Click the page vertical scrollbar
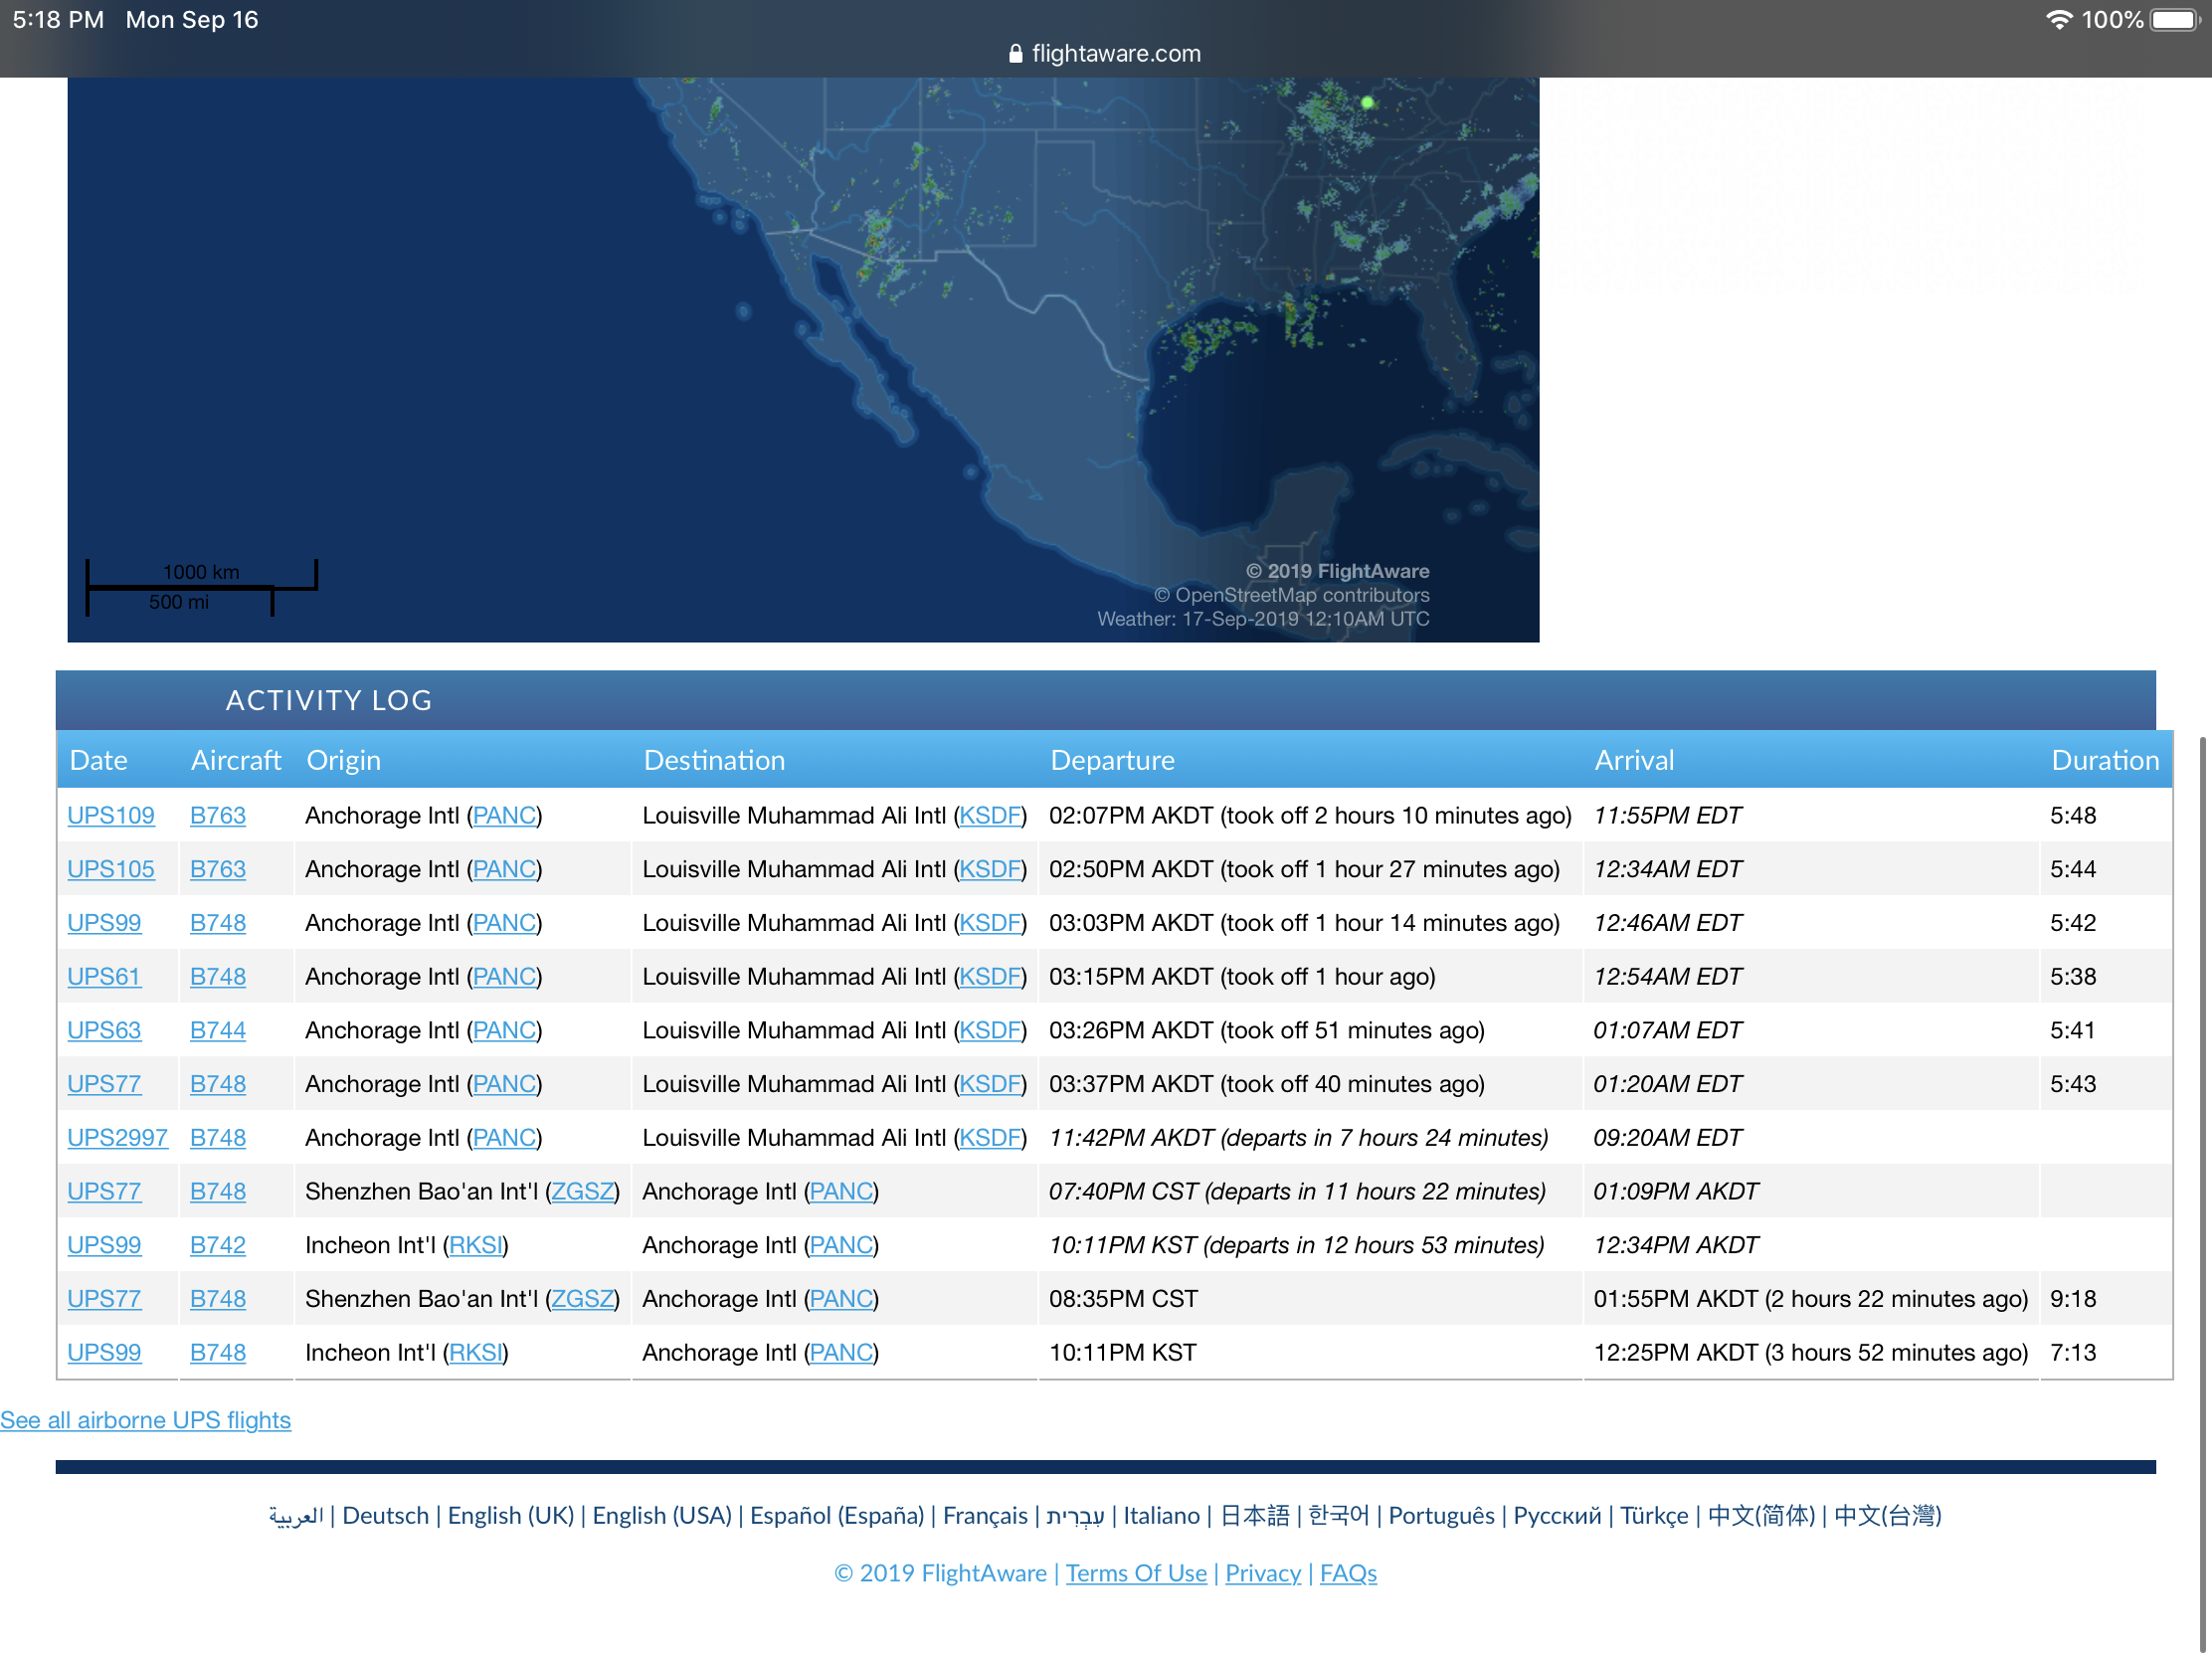The image size is (2212, 1659). click(x=2202, y=1195)
